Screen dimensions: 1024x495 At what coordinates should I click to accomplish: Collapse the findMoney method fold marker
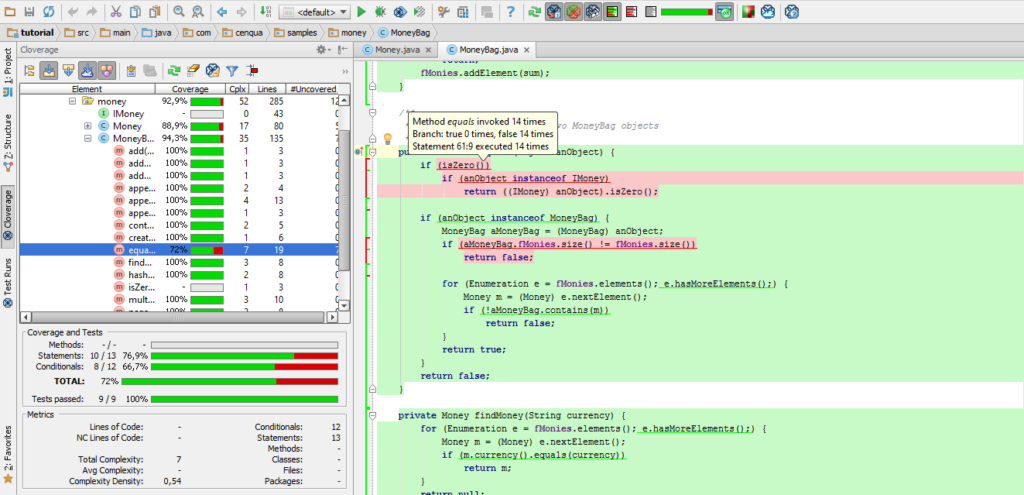(x=373, y=415)
